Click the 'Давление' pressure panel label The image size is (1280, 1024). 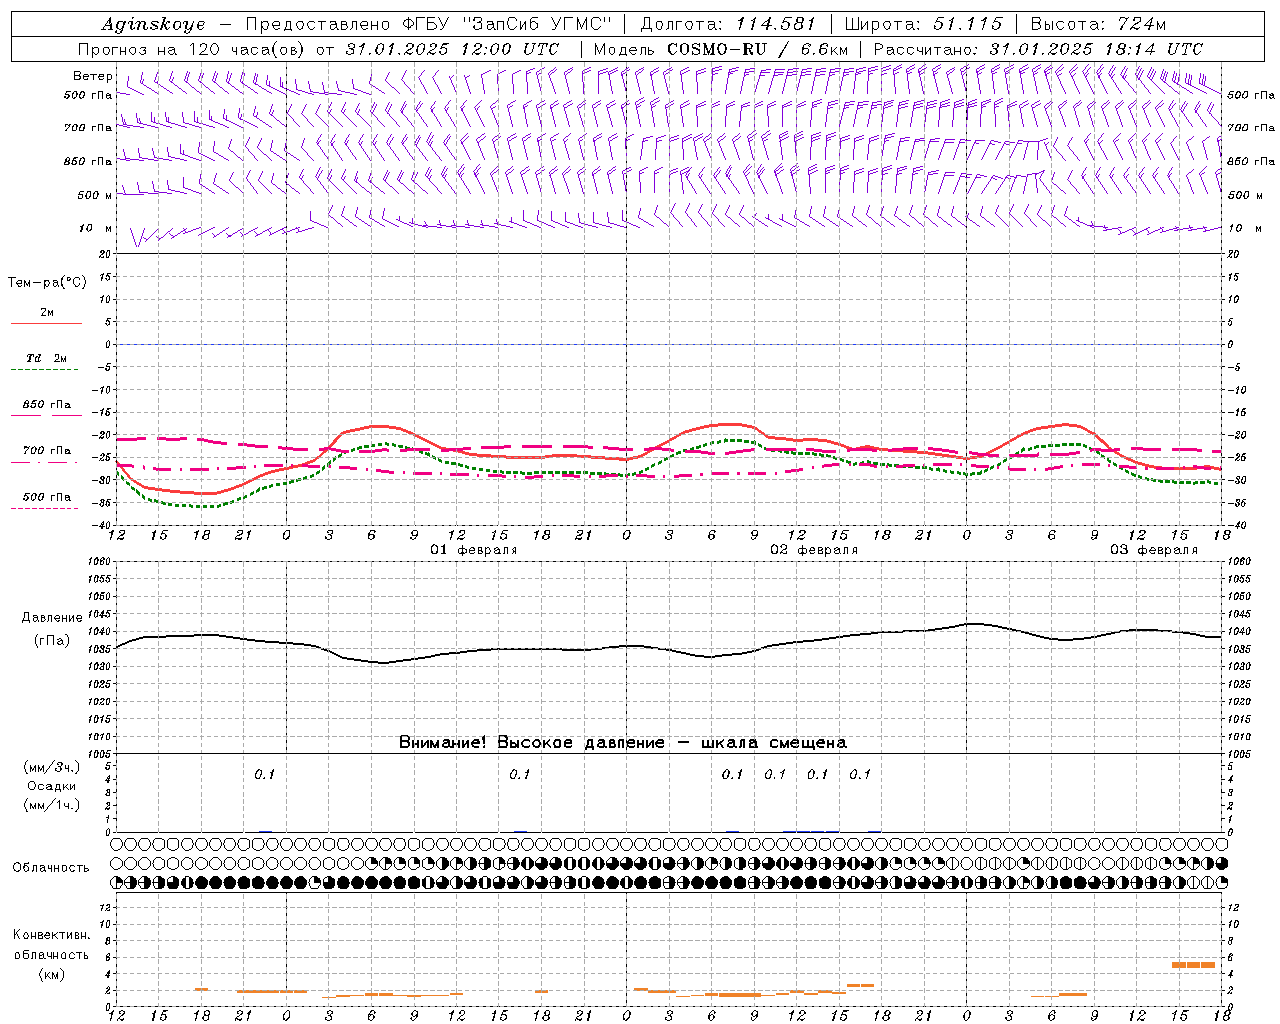pos(53,618)
